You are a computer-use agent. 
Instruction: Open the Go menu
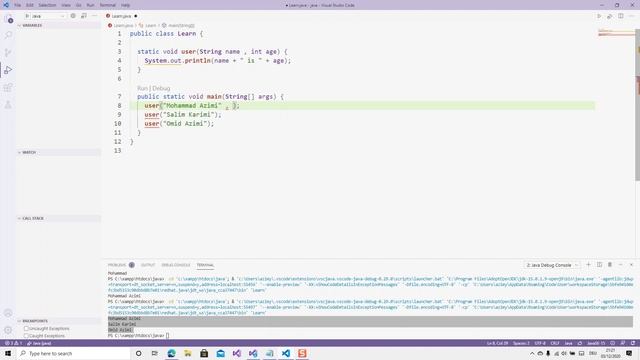(79, 5)
